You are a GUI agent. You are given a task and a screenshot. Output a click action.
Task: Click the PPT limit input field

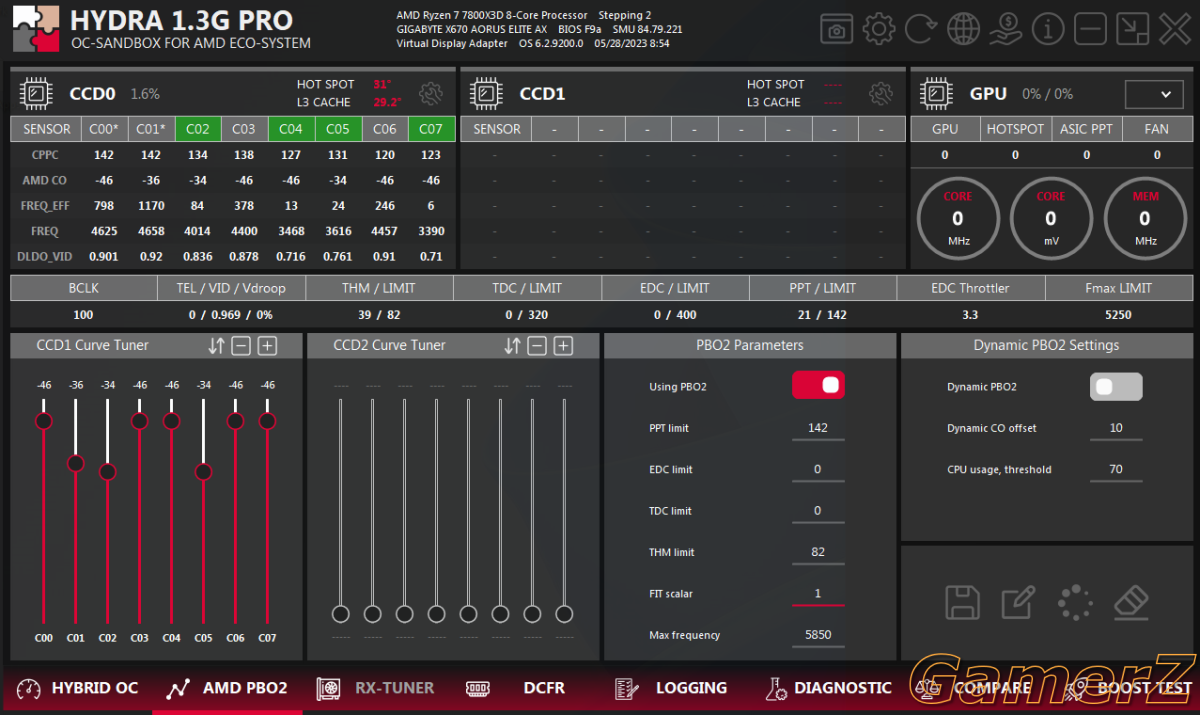coord(818,428)
